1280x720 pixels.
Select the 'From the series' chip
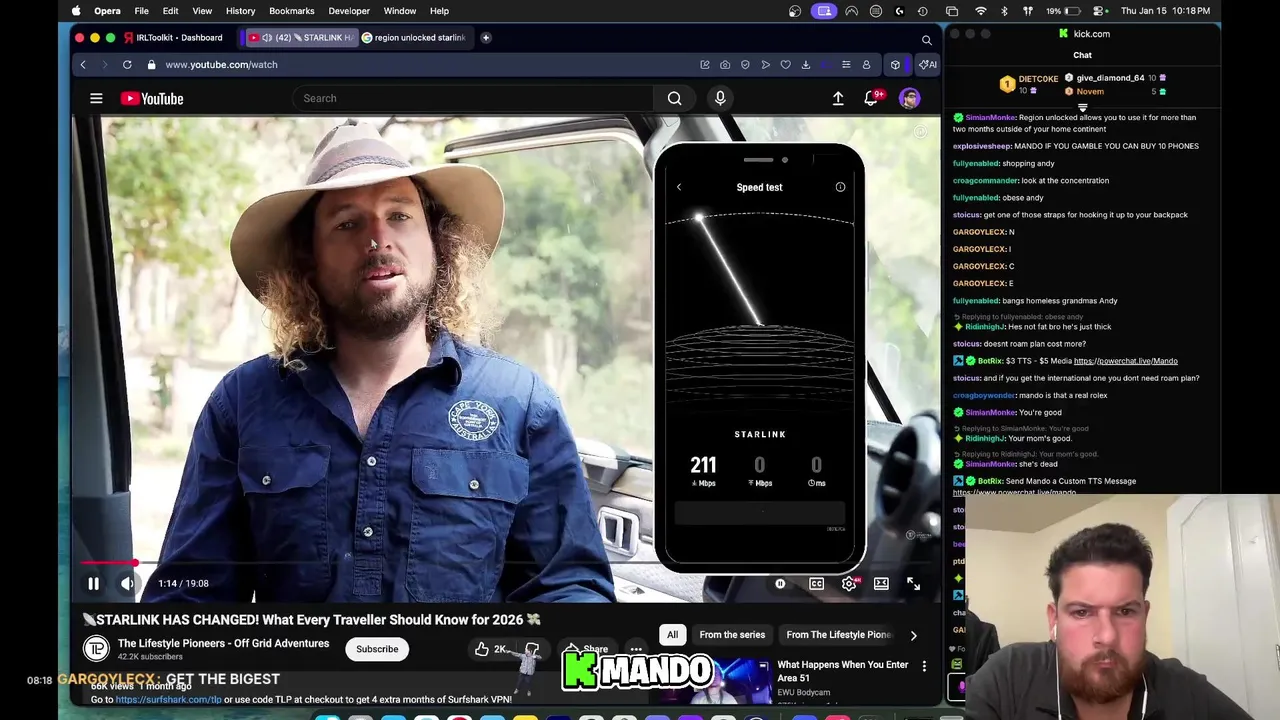tap(732, 634)
